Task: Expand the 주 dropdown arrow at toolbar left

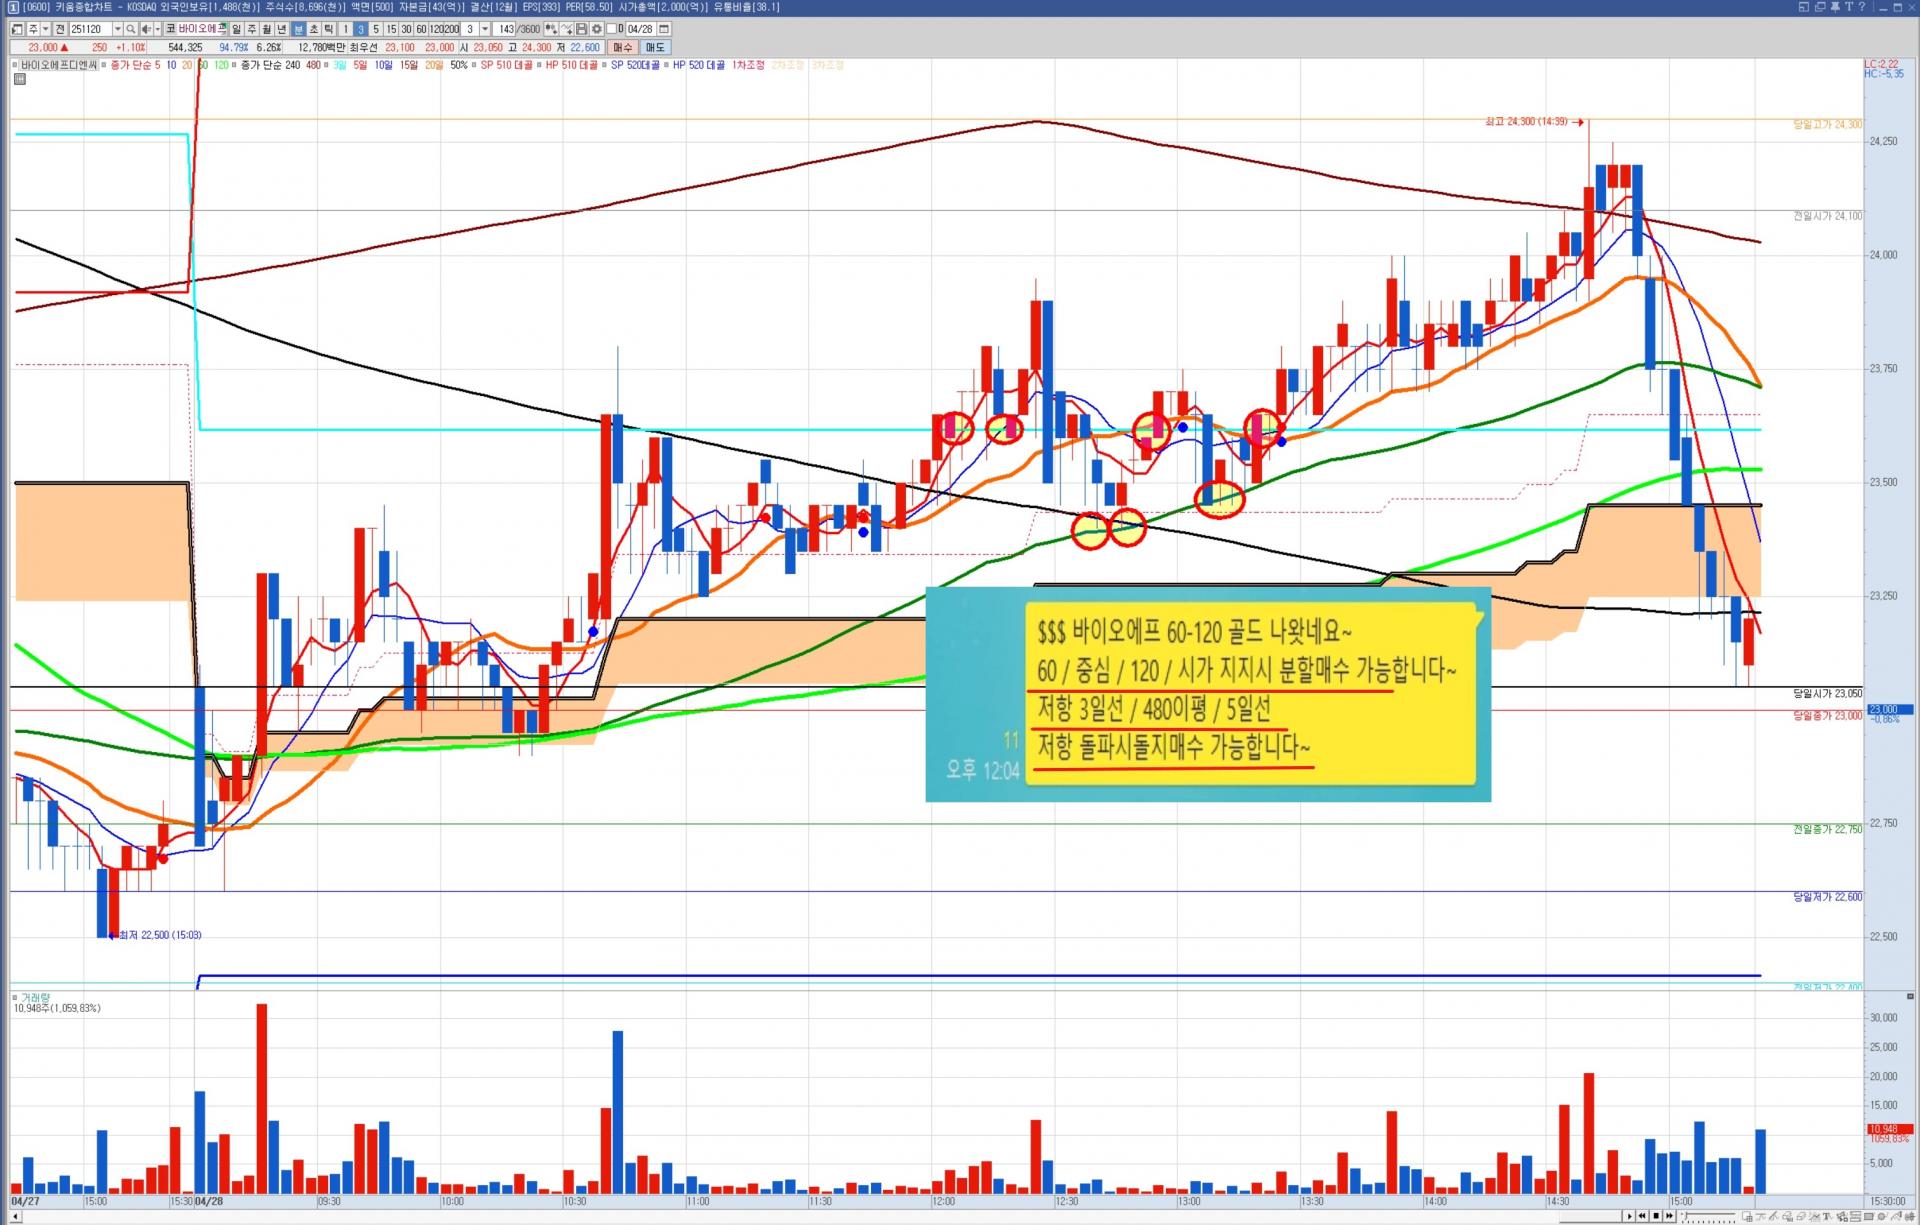Action: pos(46,29)
